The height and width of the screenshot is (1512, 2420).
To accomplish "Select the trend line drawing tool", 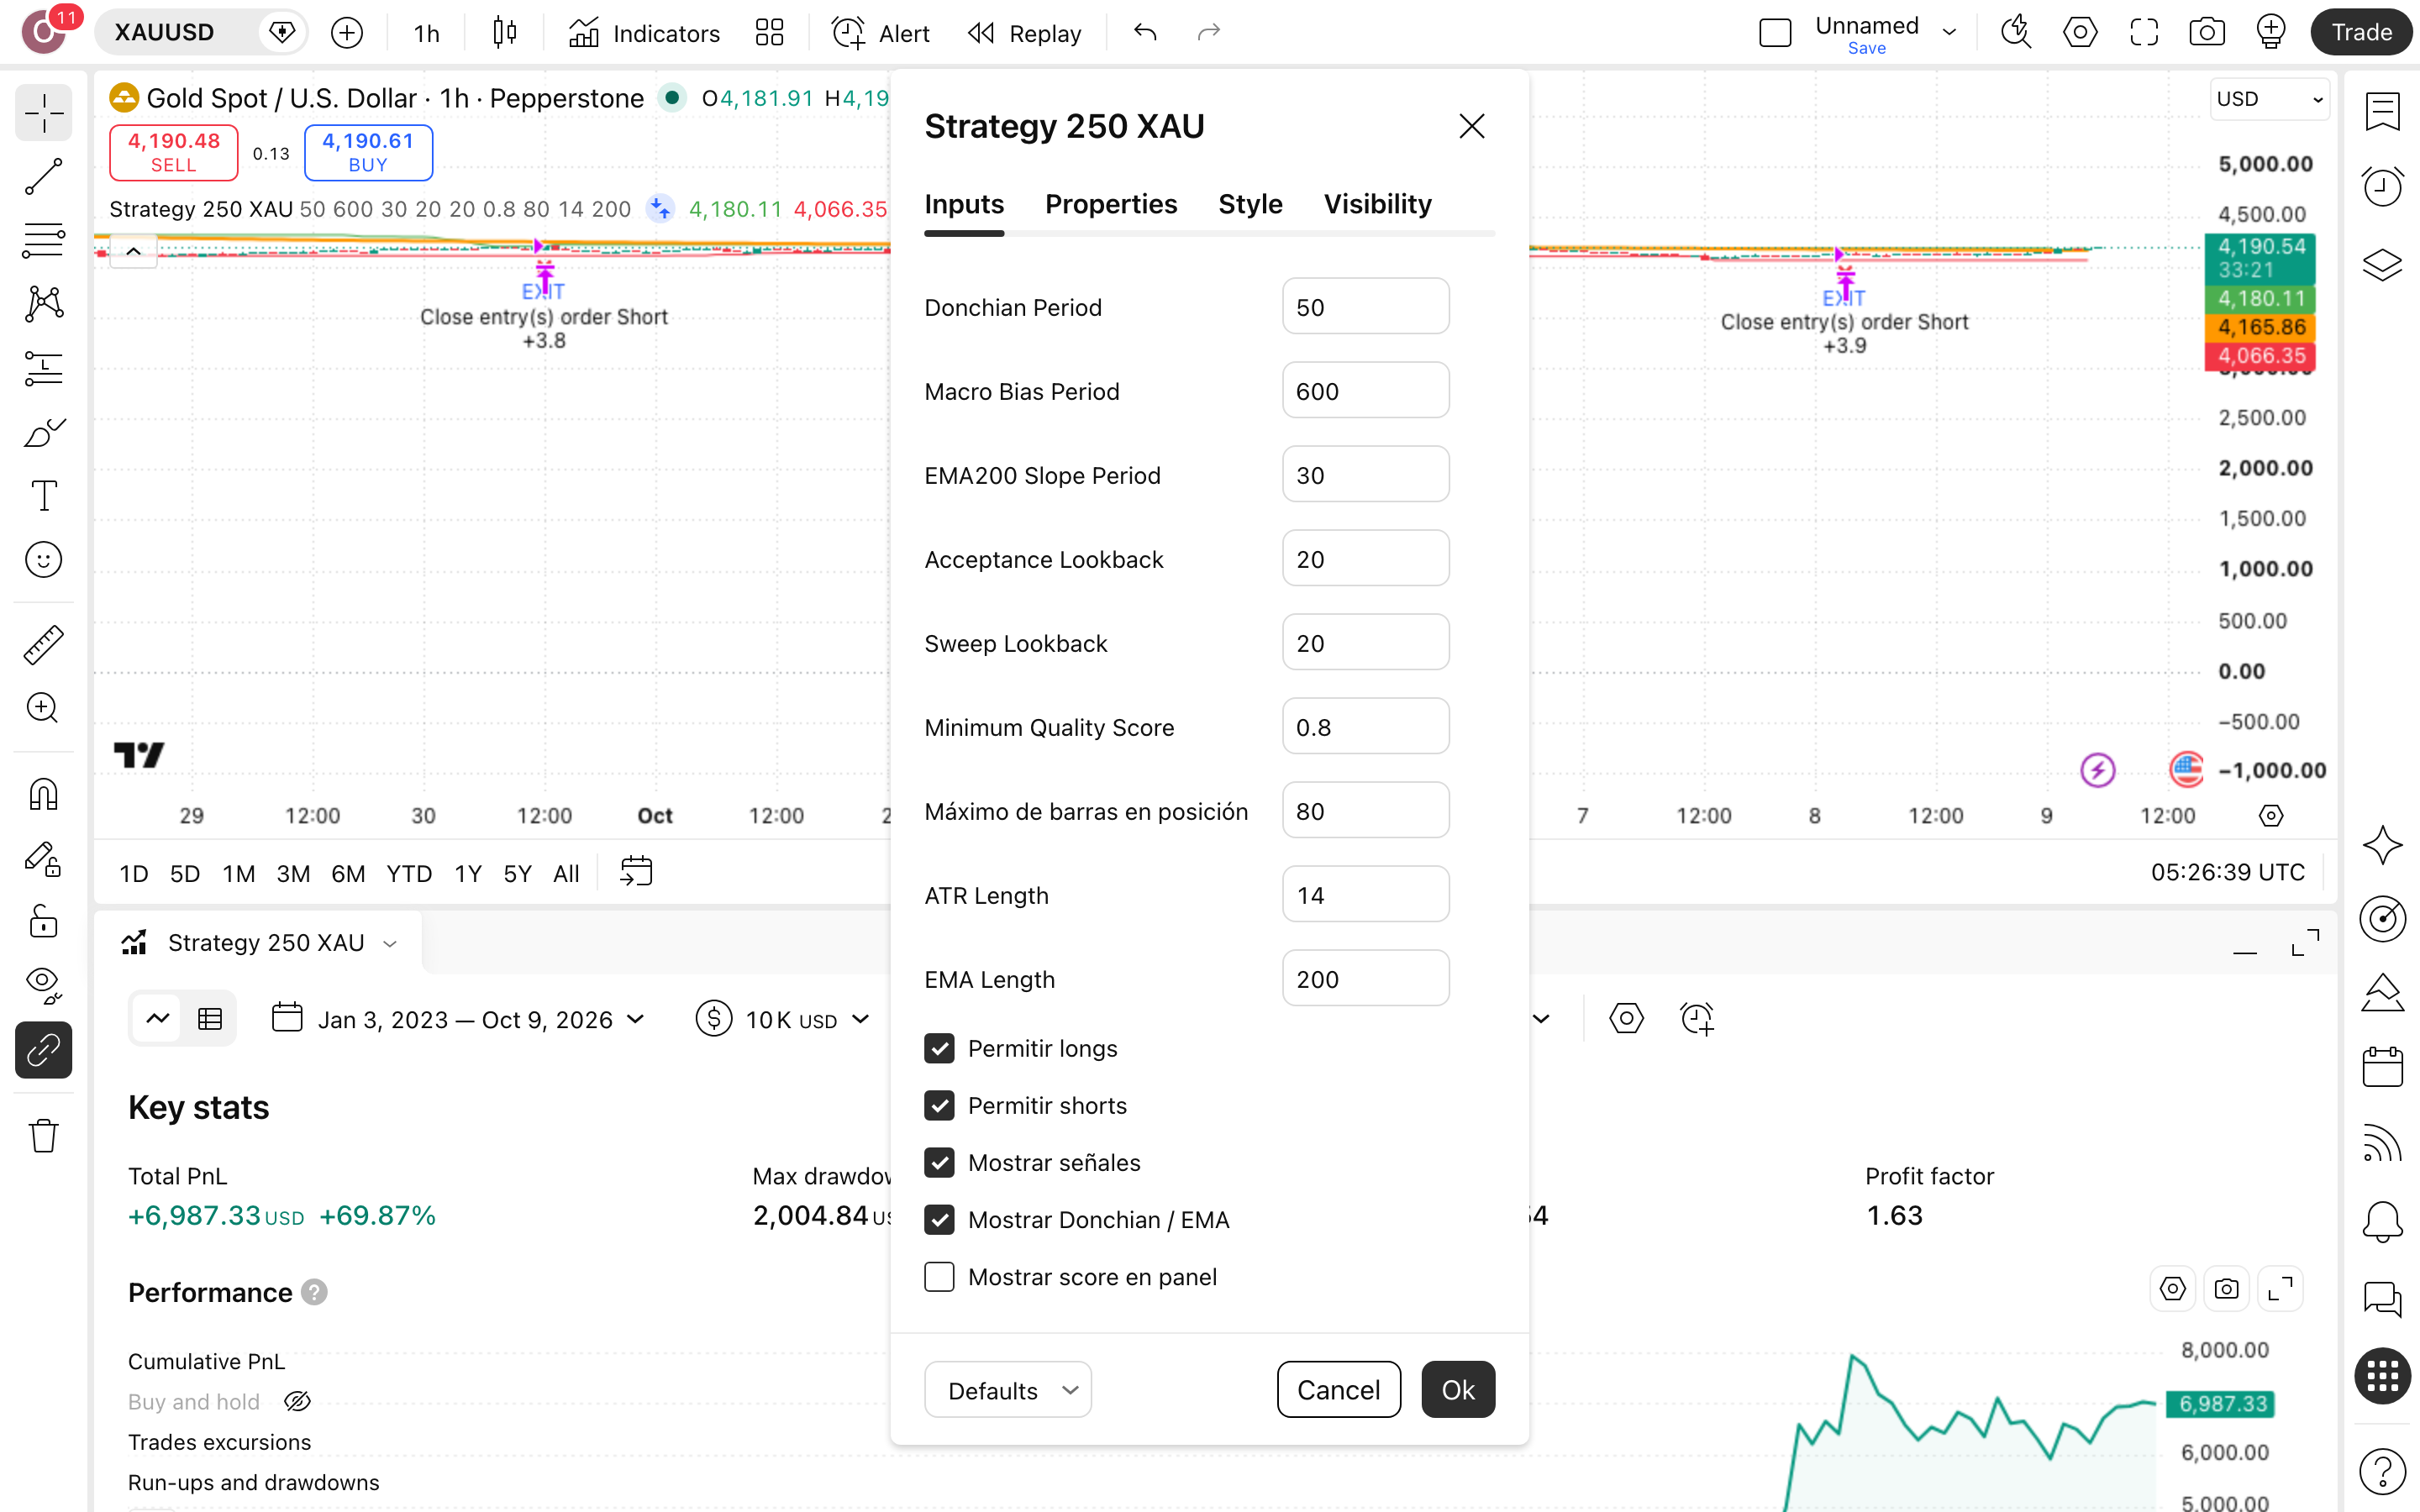I will tap(43, 176).
